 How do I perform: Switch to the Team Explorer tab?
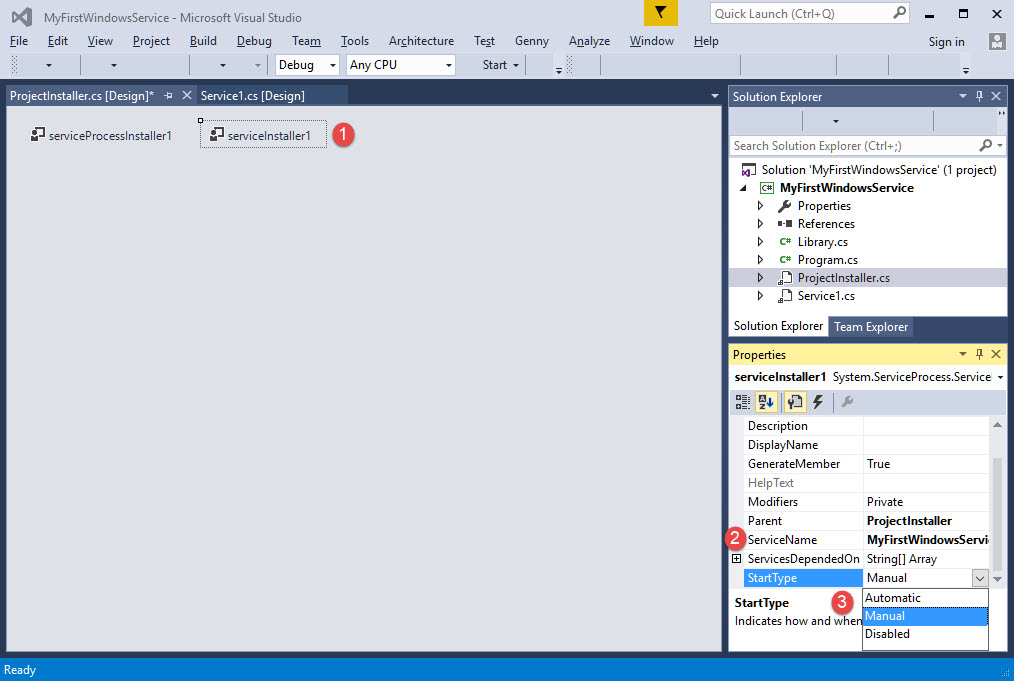pos(870,326)
